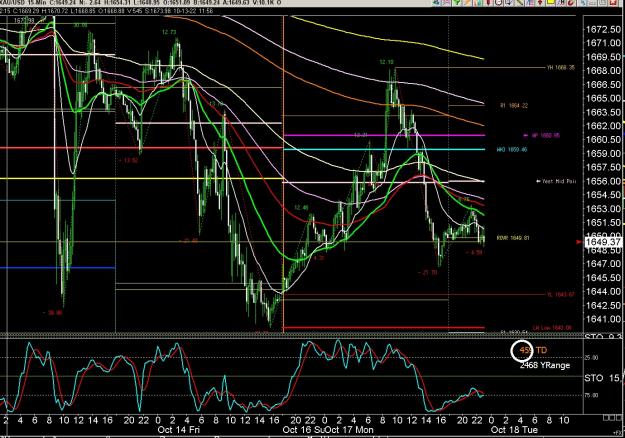Click the 2468 YRange text
625x438 pixels.
545,365
